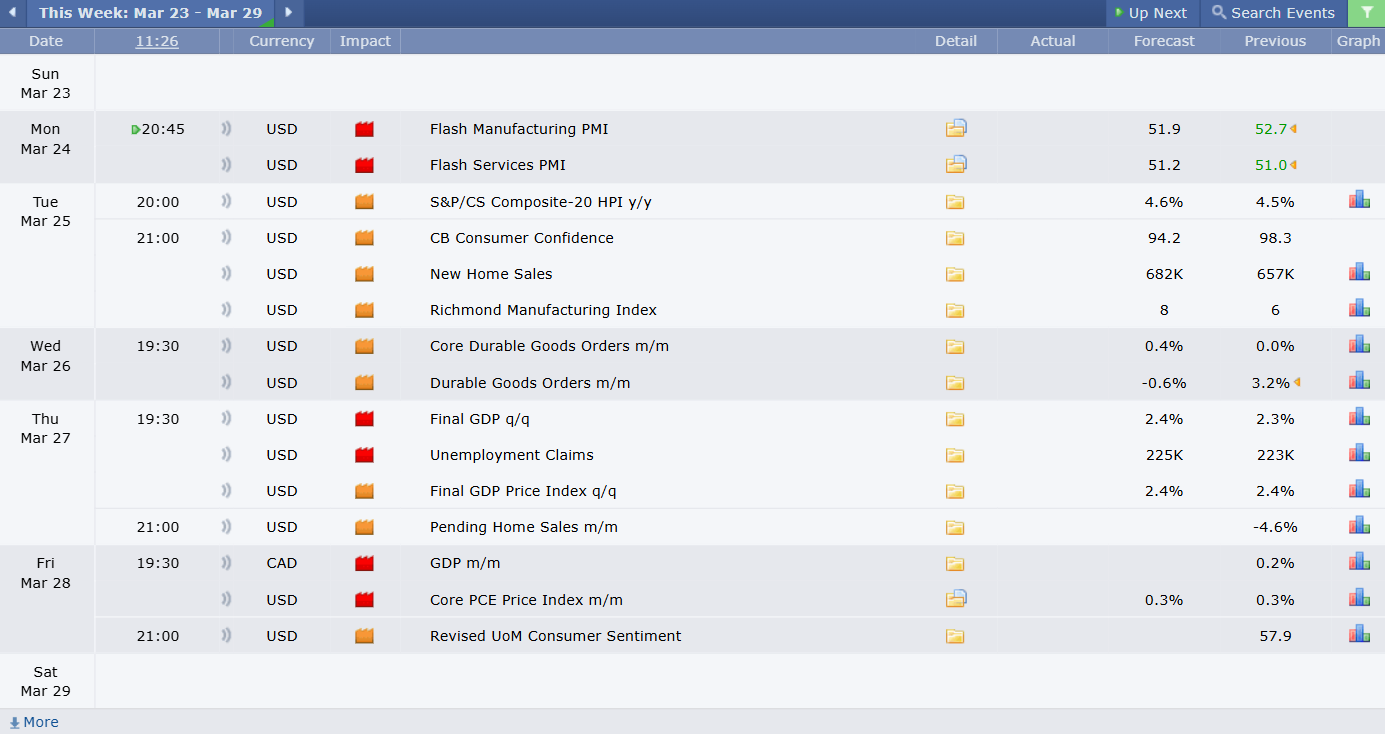
Task: Toggle alert bell for Pending Home Sales m/m
Action: coord(226,526)
